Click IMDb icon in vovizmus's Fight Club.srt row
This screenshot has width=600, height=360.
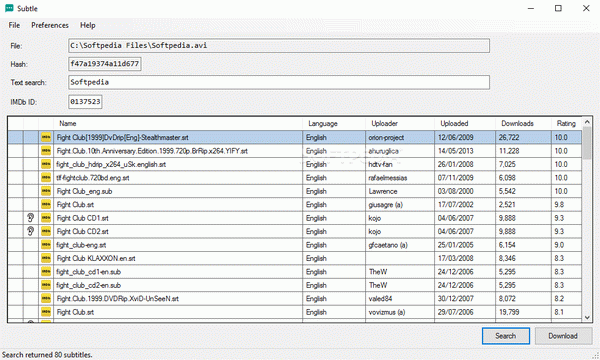[46, 312]
